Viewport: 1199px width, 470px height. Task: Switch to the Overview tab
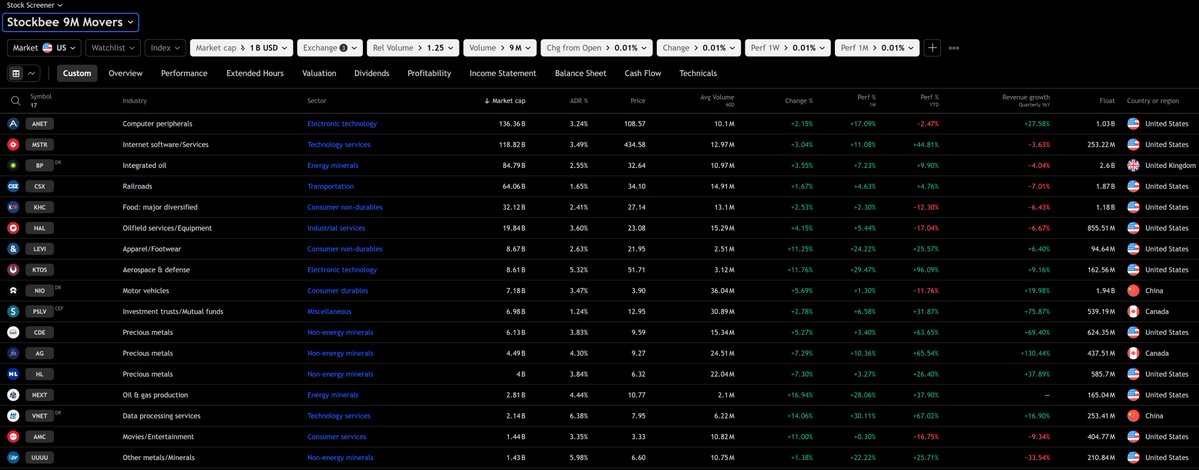(125, 73)
